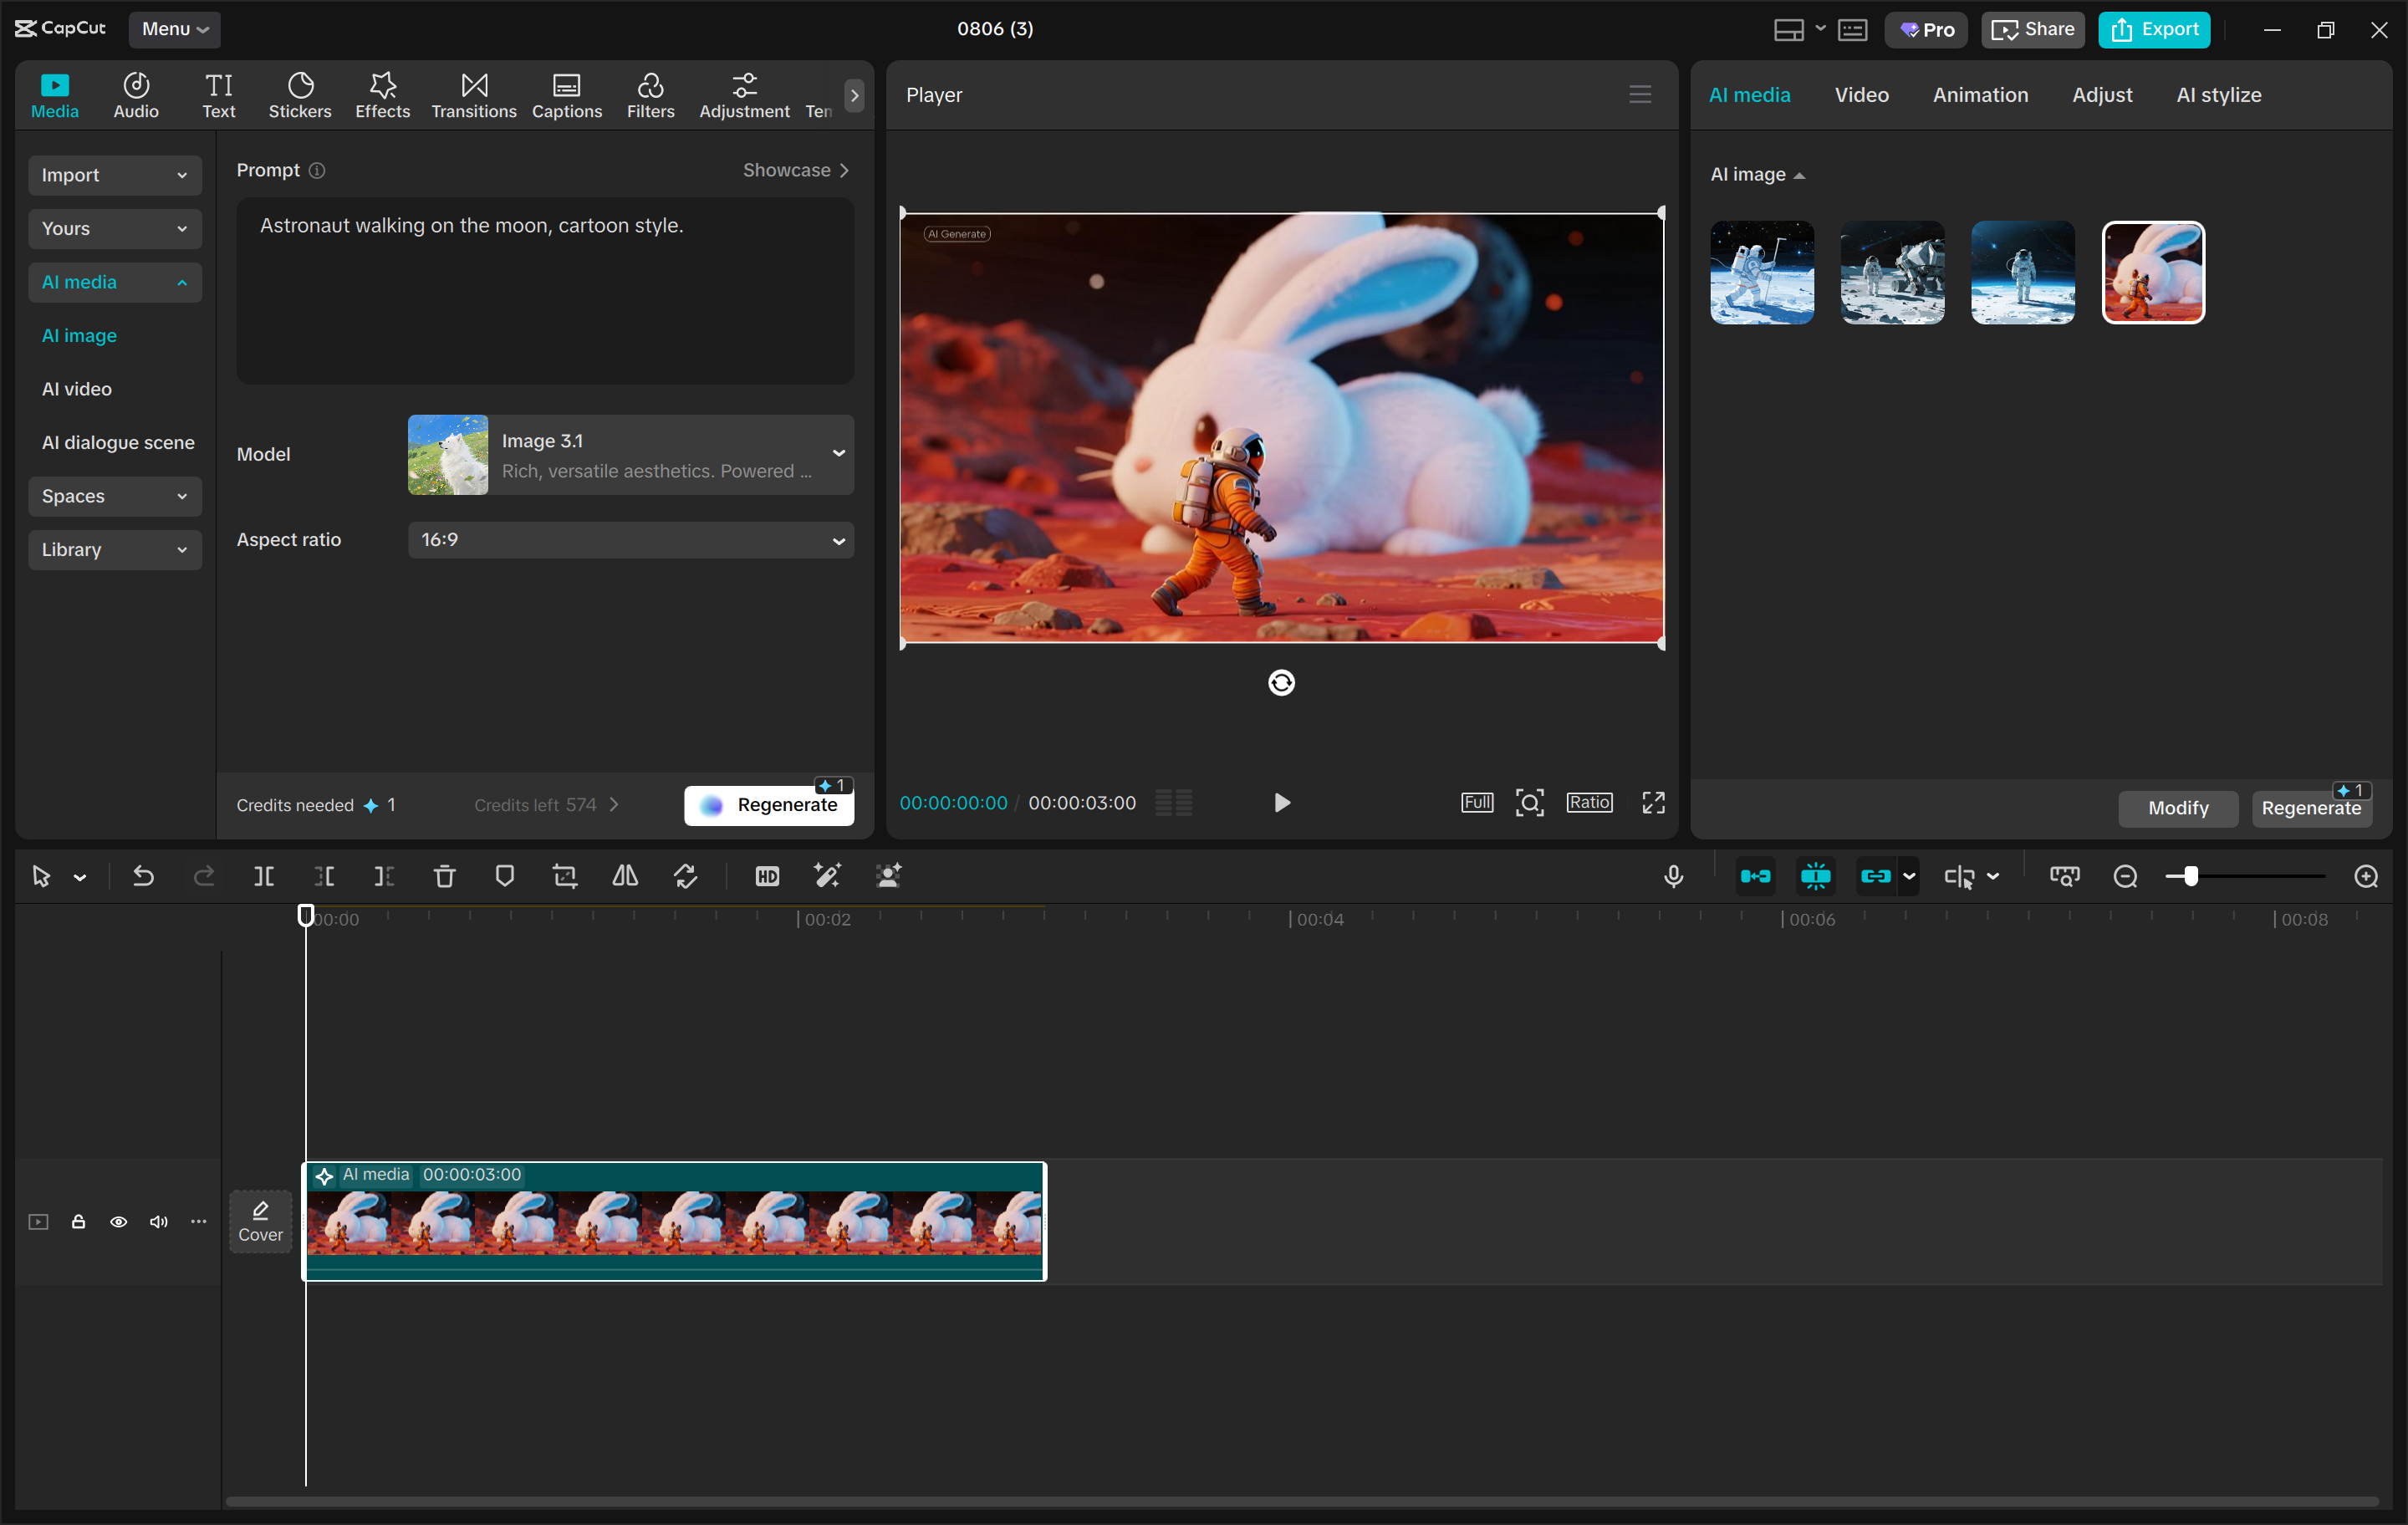Screen dimensions: 2408x1525
Task: Click the rotate handle below preview image
Action: [x=1281, y=682]
